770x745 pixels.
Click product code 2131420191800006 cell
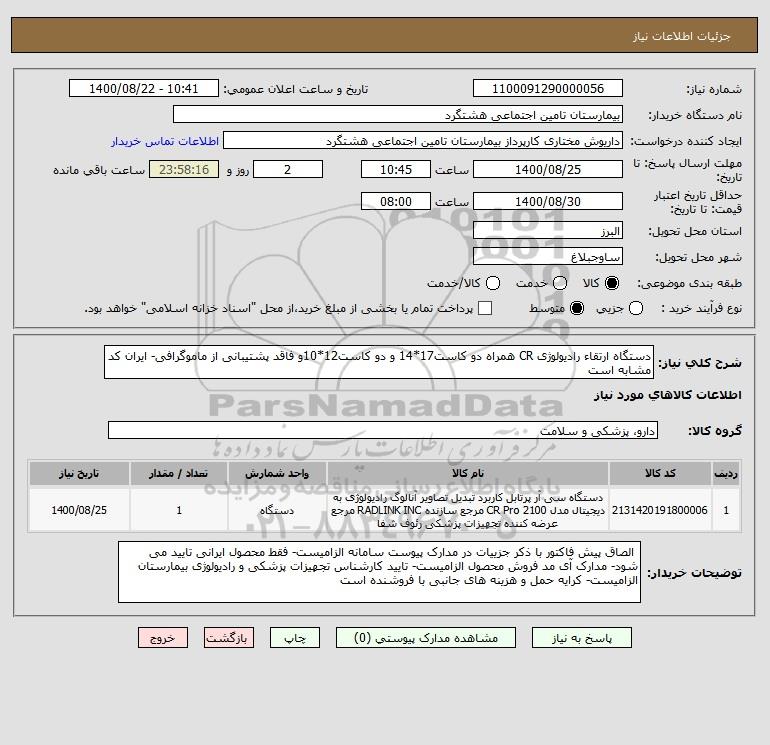tap(660, 510)
